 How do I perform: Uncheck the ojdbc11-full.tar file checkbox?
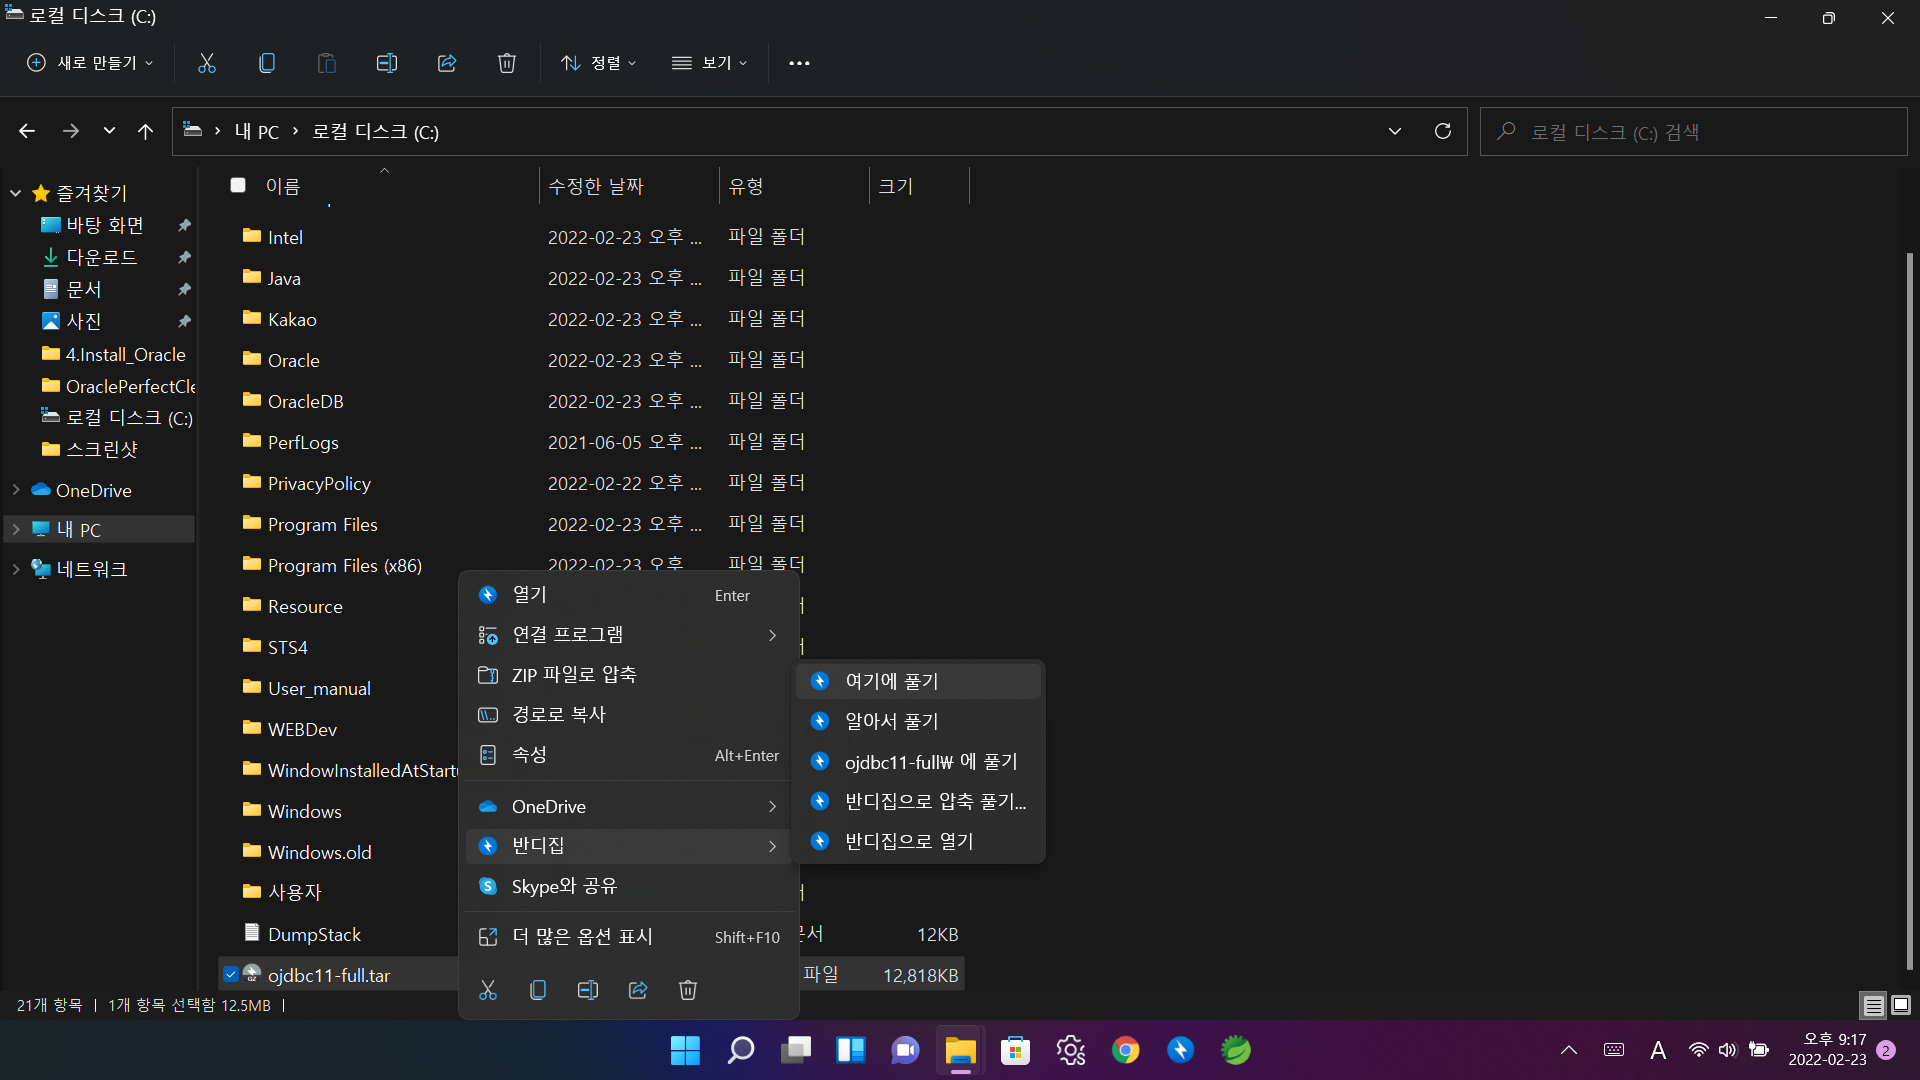(x=231, y=974)
